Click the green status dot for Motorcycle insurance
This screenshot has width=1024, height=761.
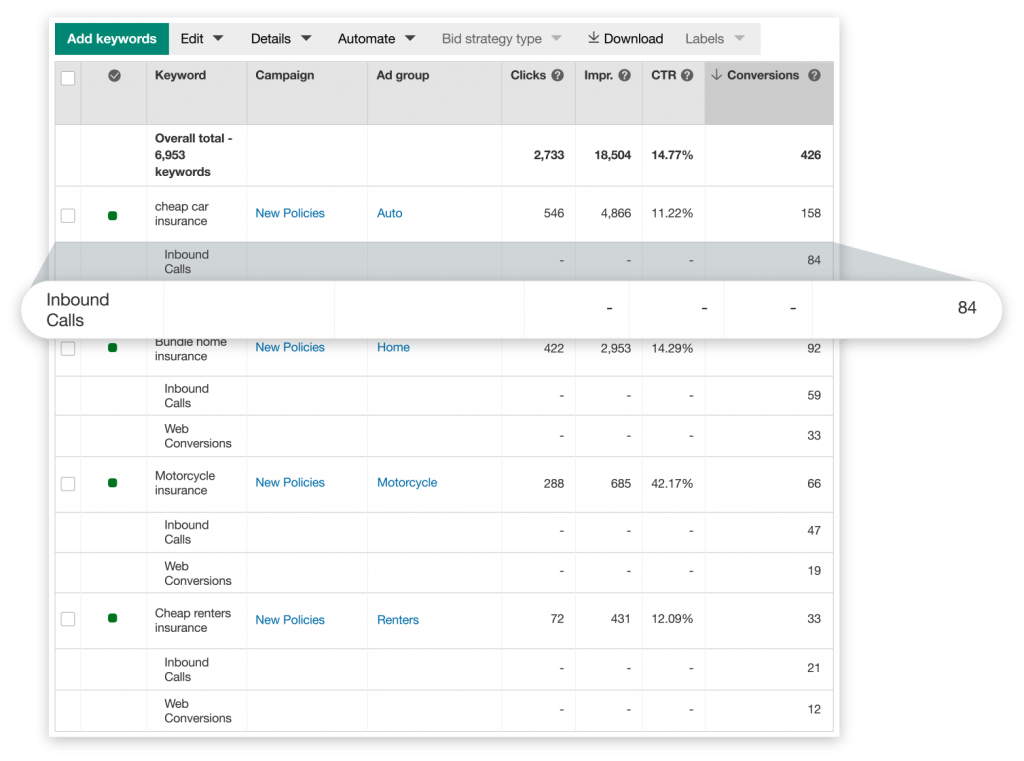click(112, 483)
